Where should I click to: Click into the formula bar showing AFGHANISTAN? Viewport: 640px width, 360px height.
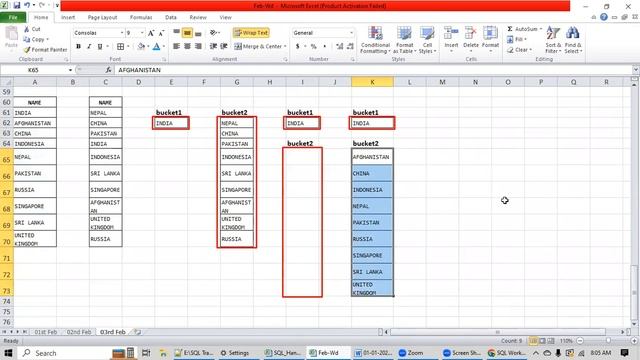373,70
